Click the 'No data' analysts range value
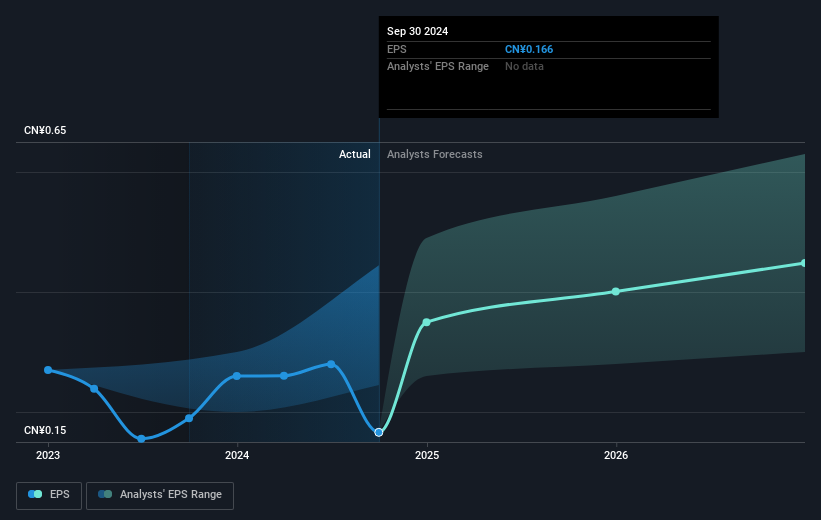 pos(524,67)
